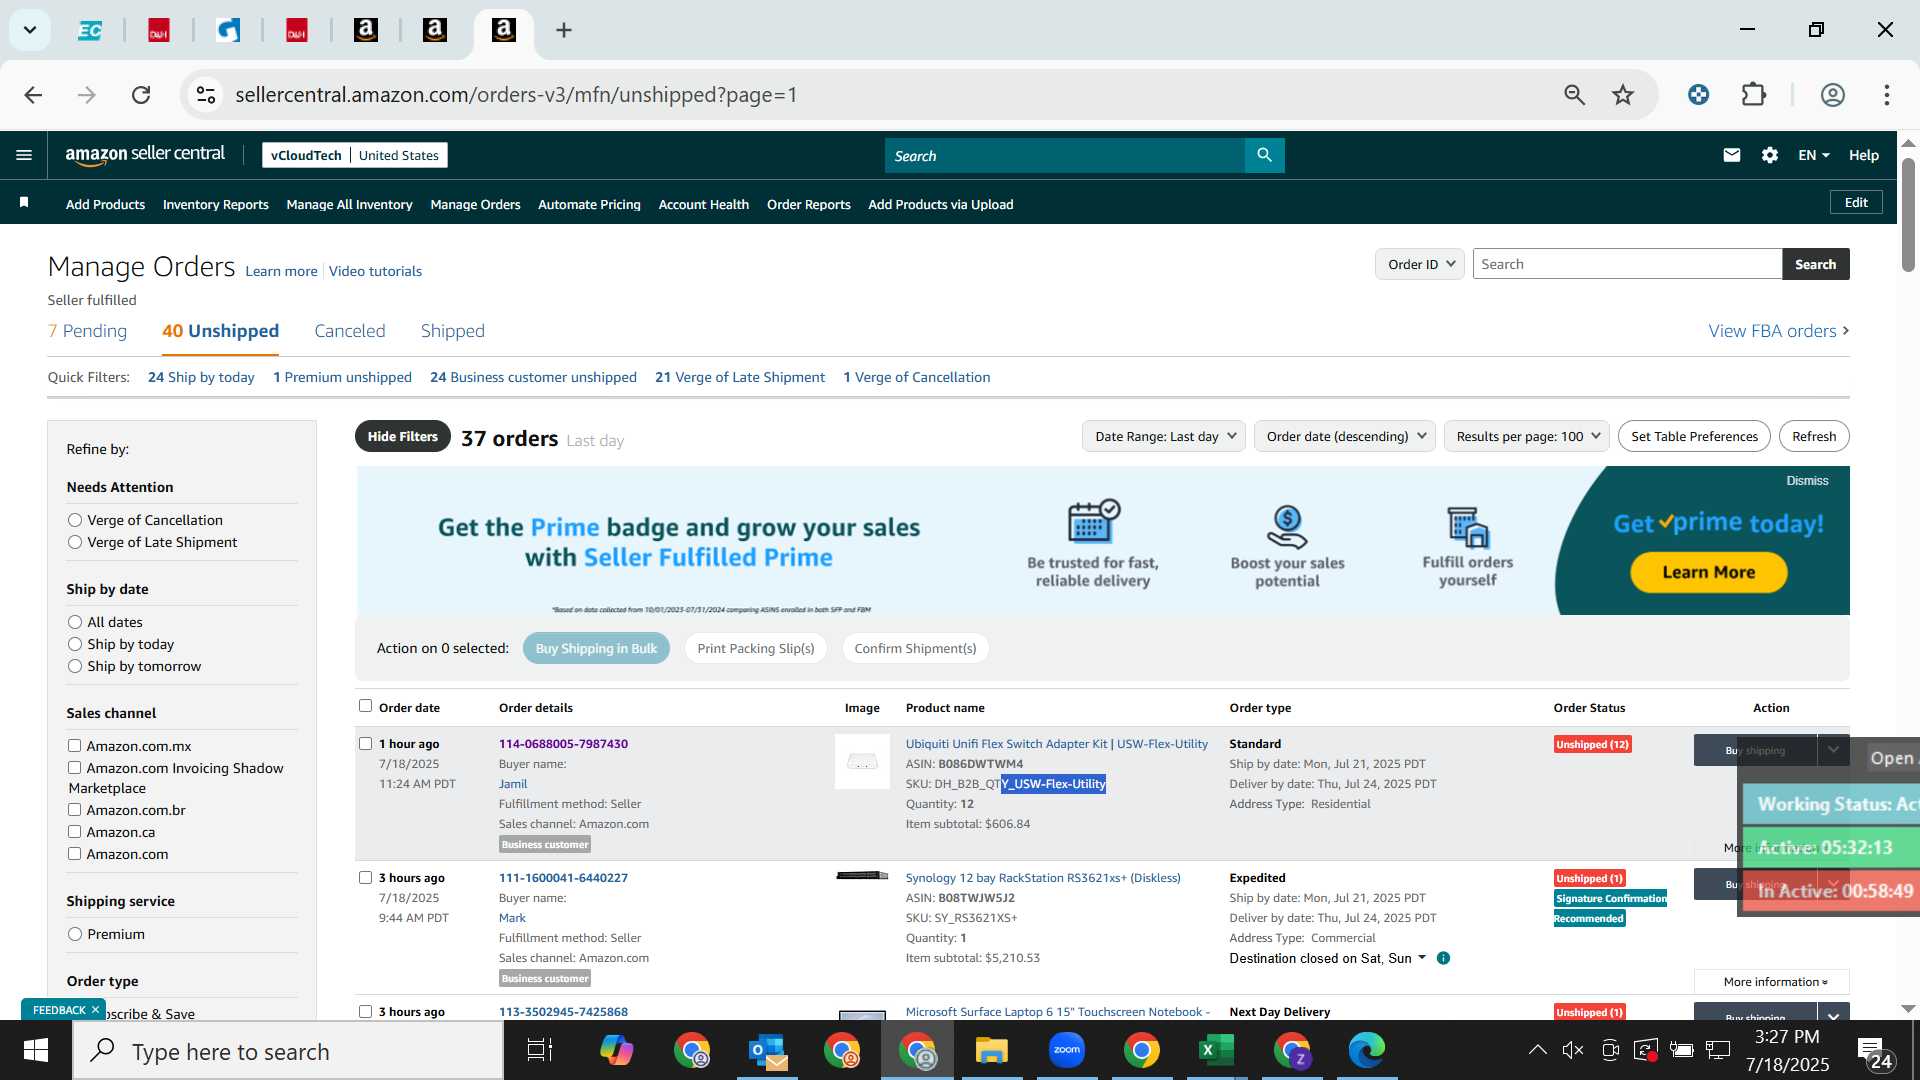Select the Verge of Cancellation radio filter
The width and height of the screenshot is (1920, 1080).
pyautogui.click(x=75, y=520)
